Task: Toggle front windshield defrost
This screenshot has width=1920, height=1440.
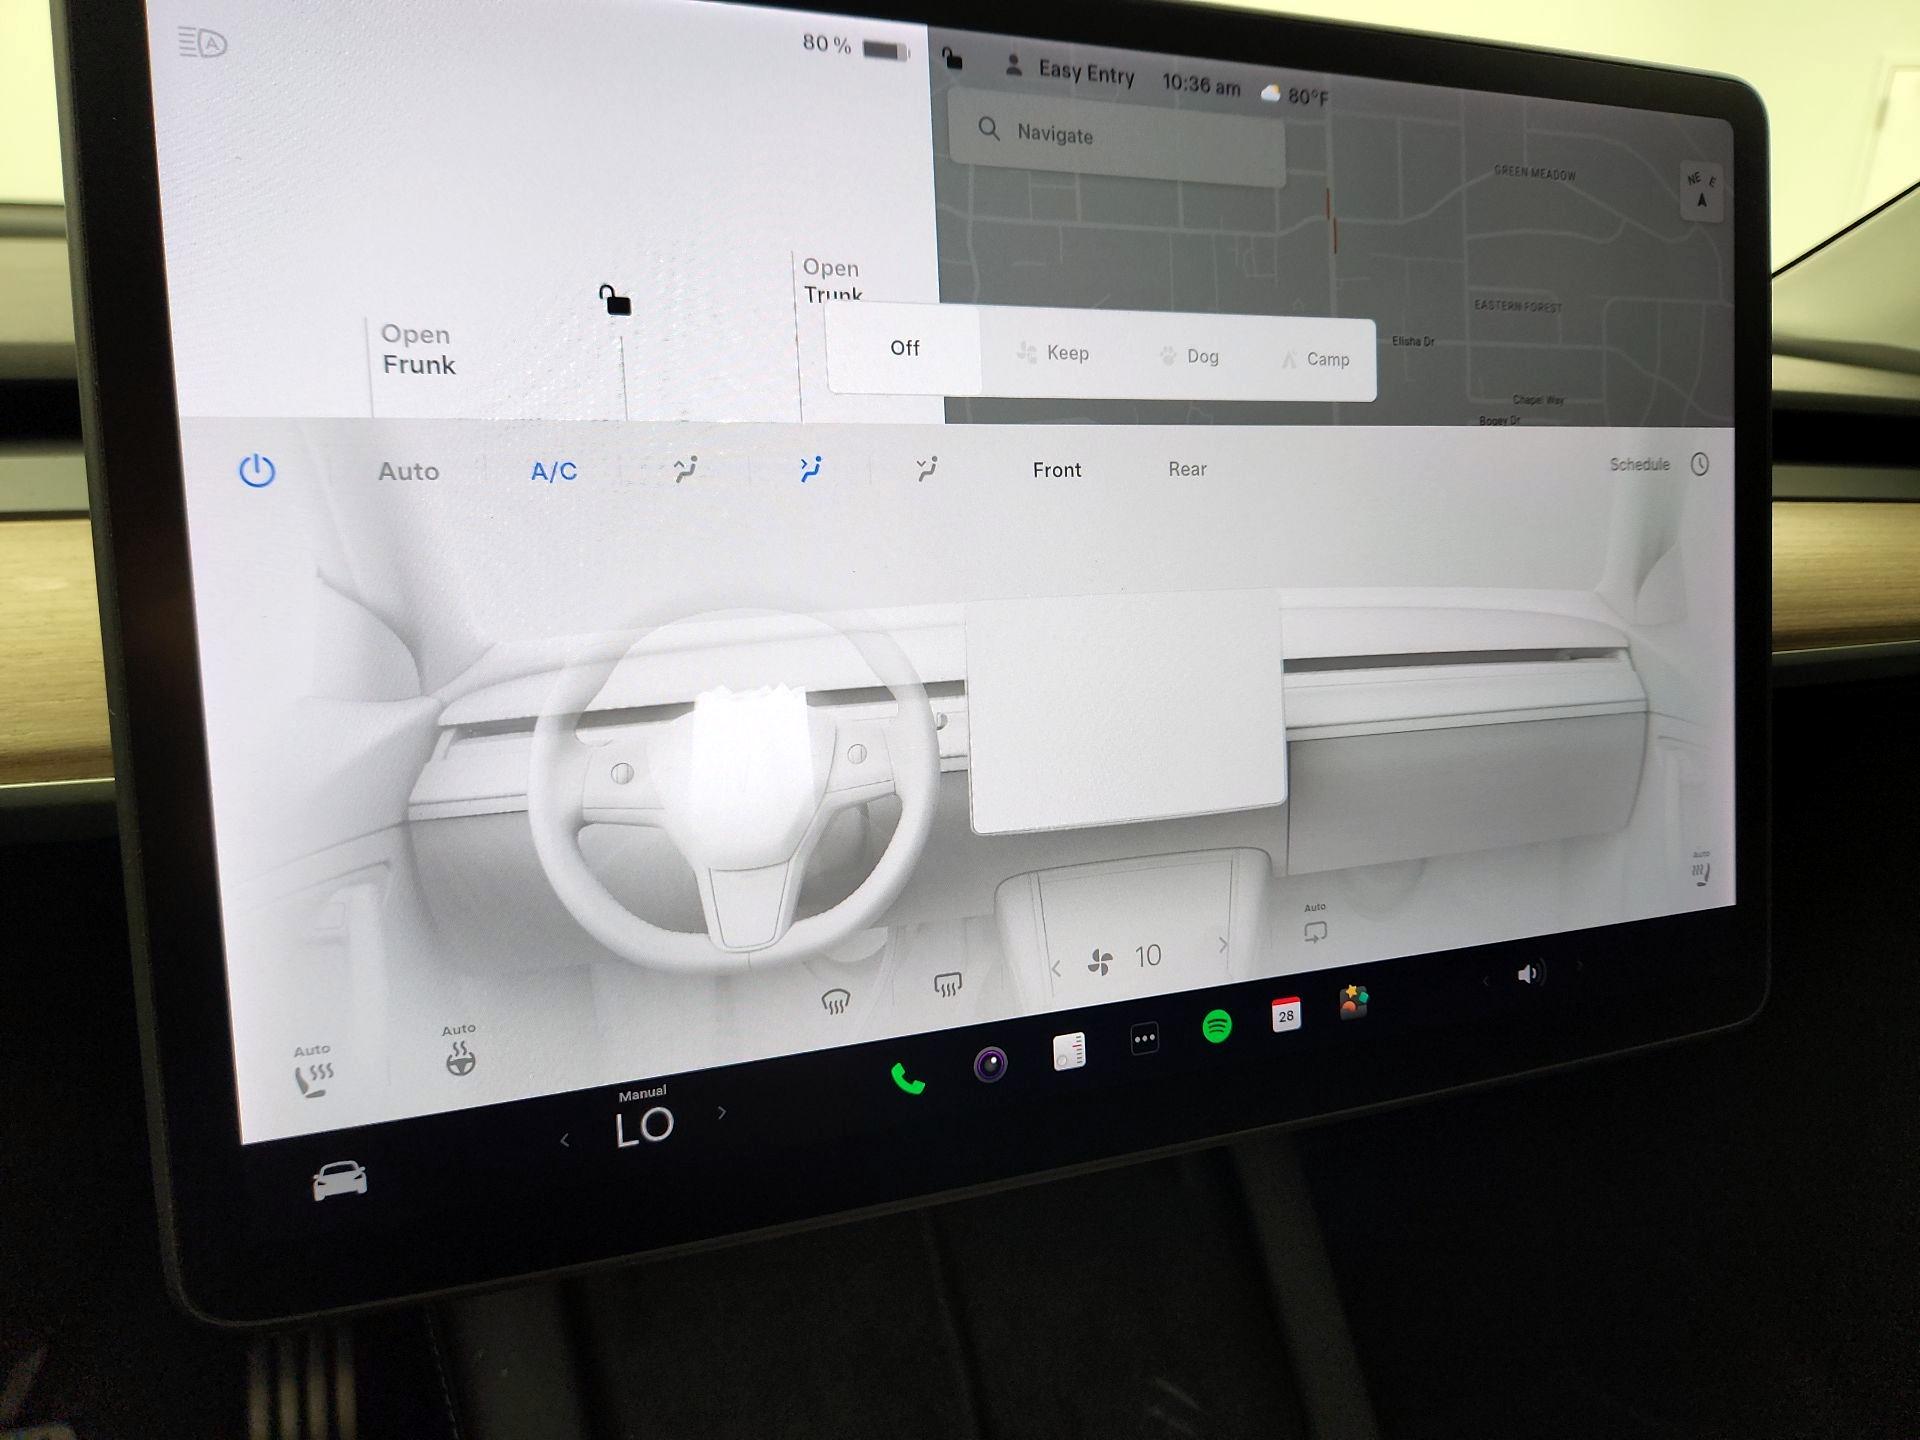Action: 835,1001
